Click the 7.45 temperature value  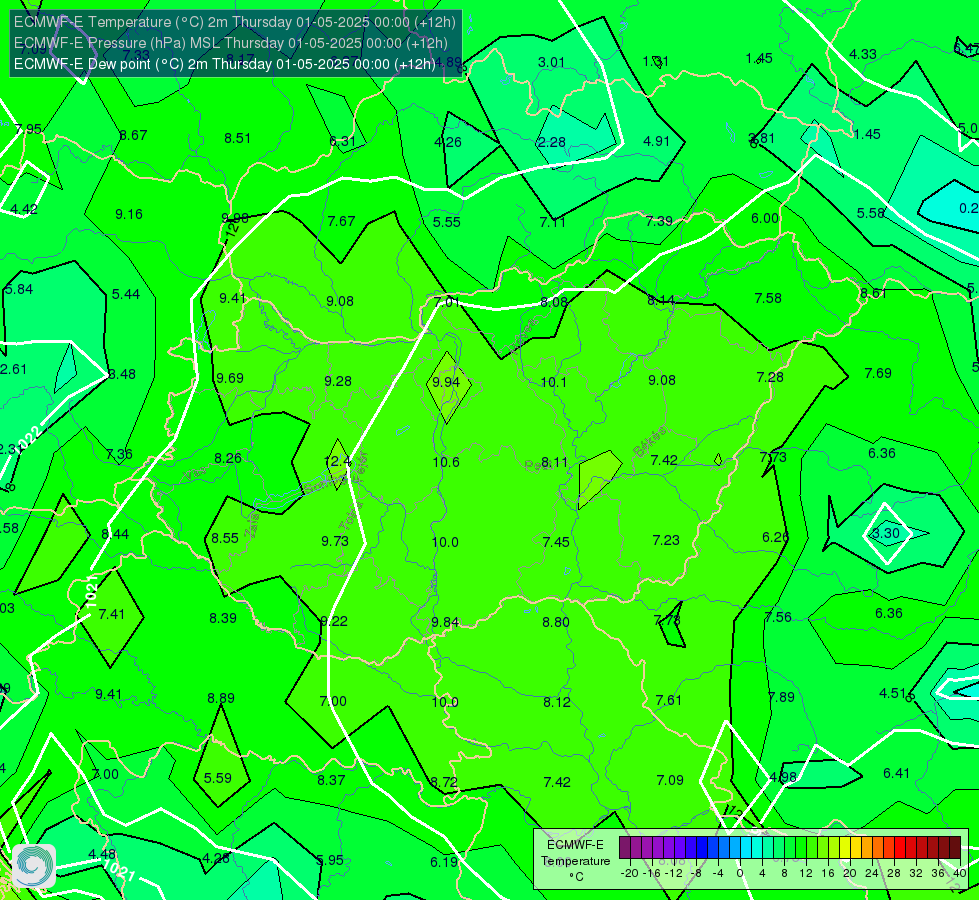(x=556, y=542)
